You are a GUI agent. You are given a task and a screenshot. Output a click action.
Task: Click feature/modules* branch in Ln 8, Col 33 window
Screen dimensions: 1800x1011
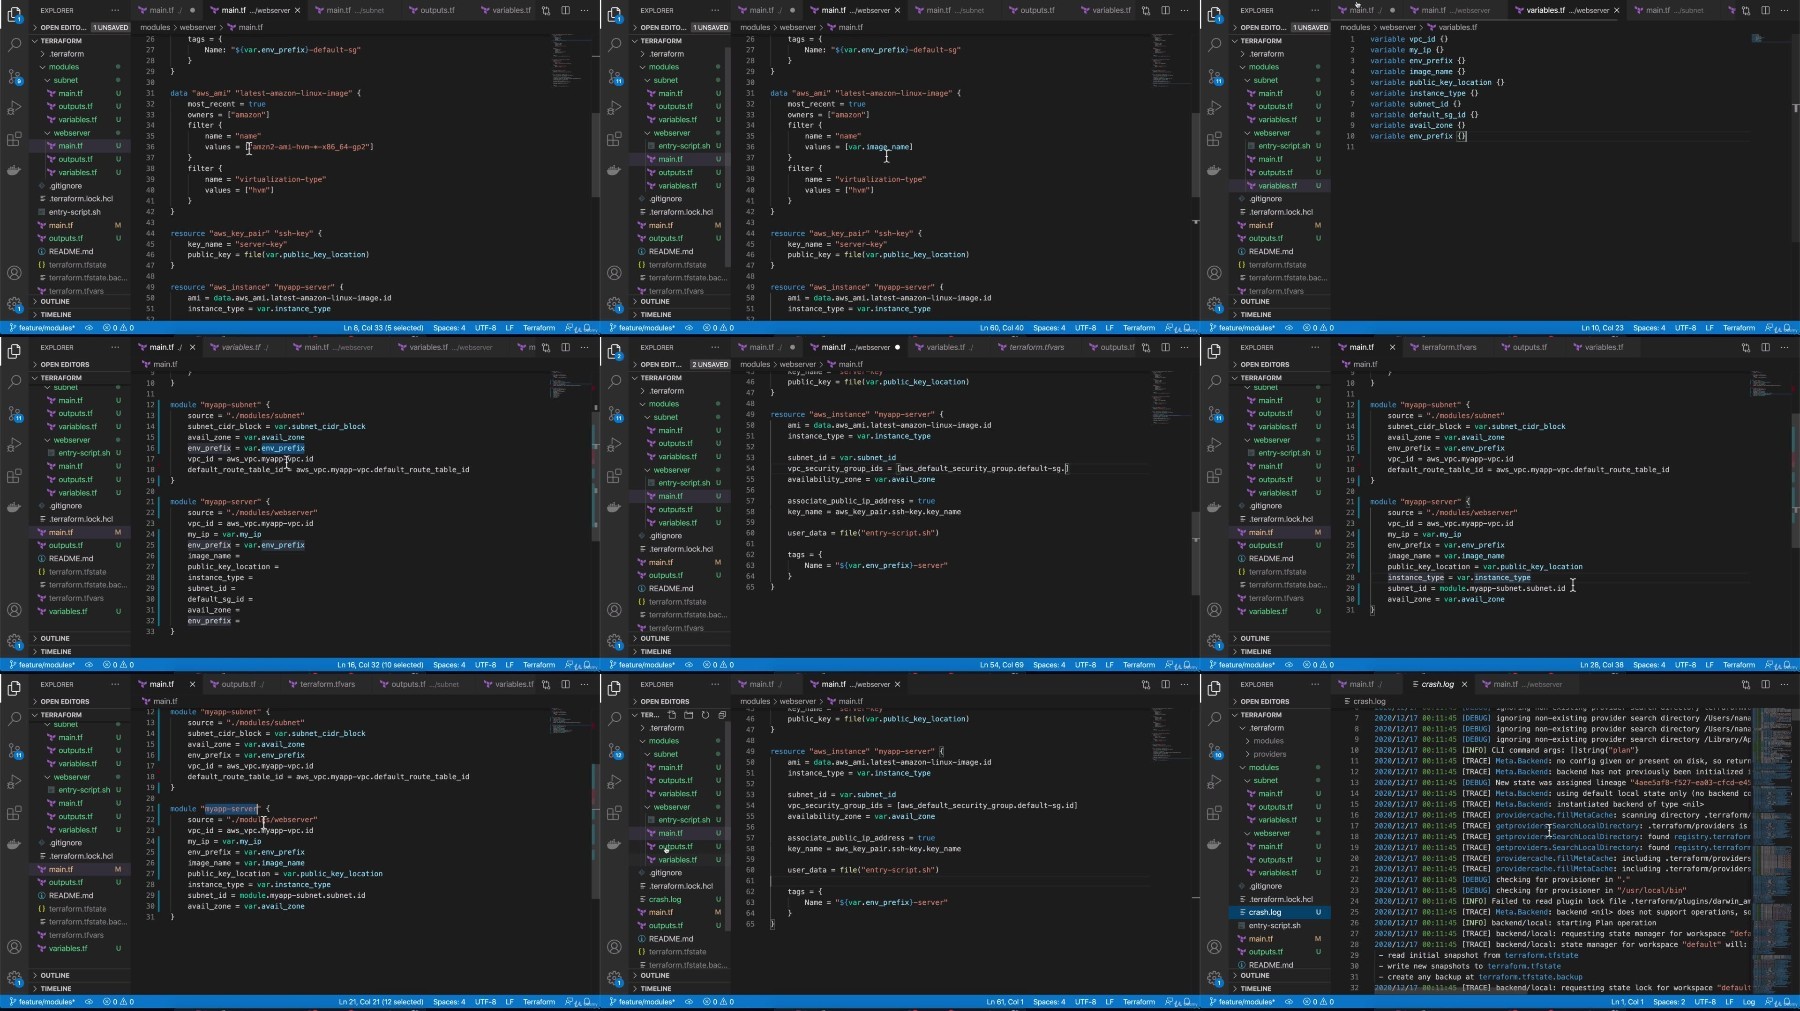tap(42, 328)
